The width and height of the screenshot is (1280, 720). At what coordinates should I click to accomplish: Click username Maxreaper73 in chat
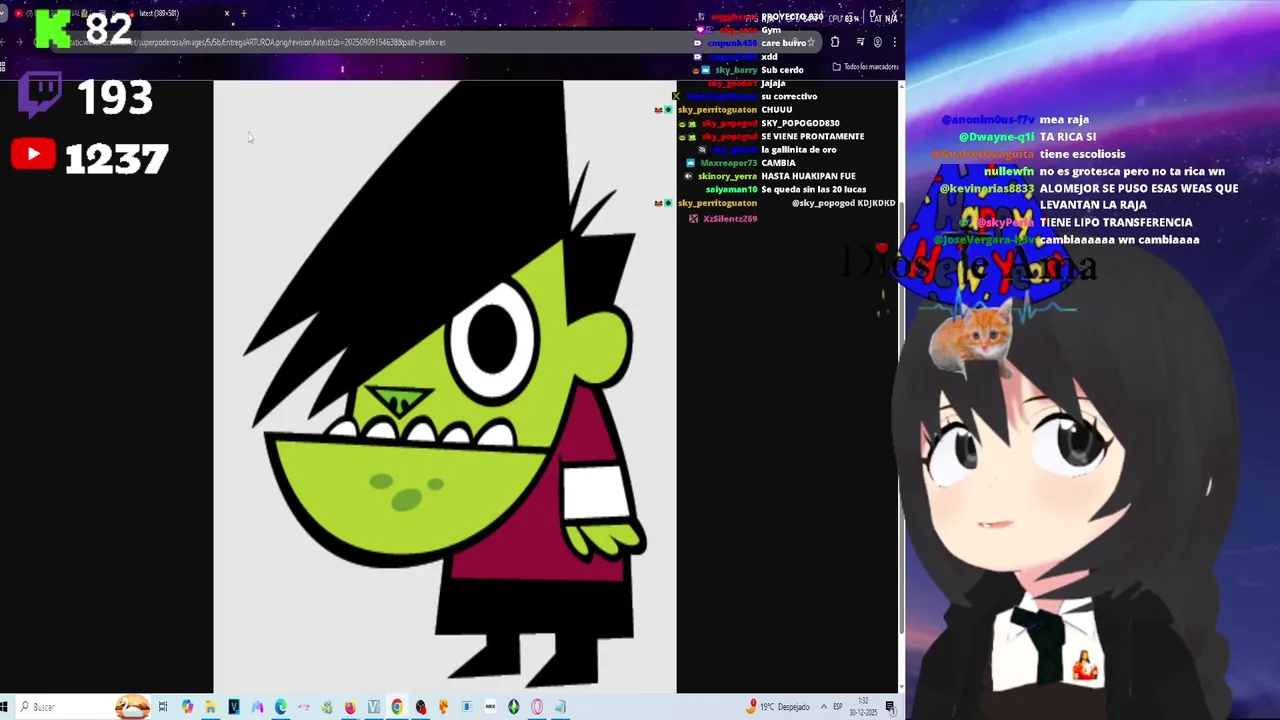point(728,163)
